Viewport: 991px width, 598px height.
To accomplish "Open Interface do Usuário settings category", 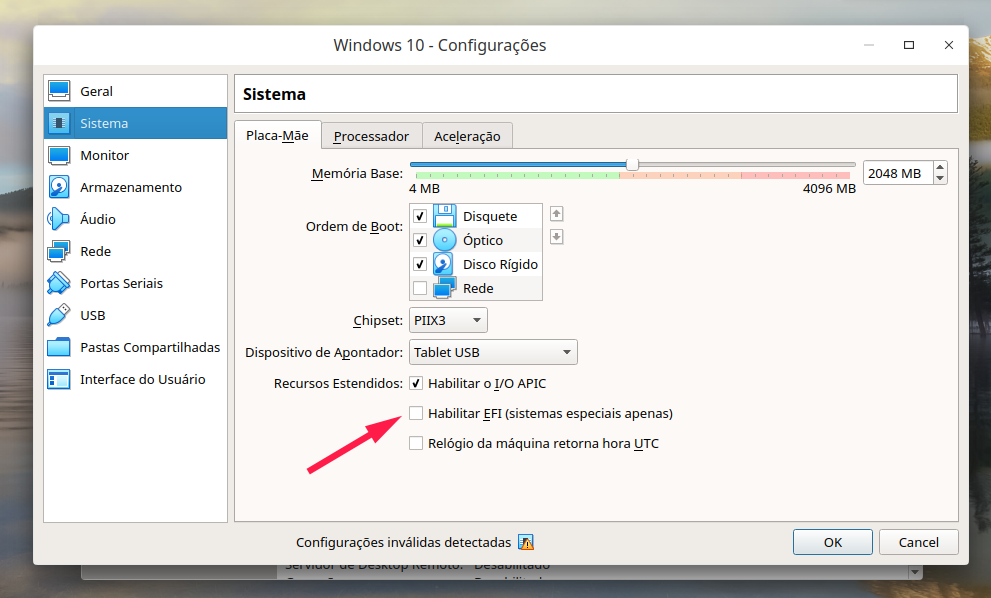I will click(x=135, y=379).
